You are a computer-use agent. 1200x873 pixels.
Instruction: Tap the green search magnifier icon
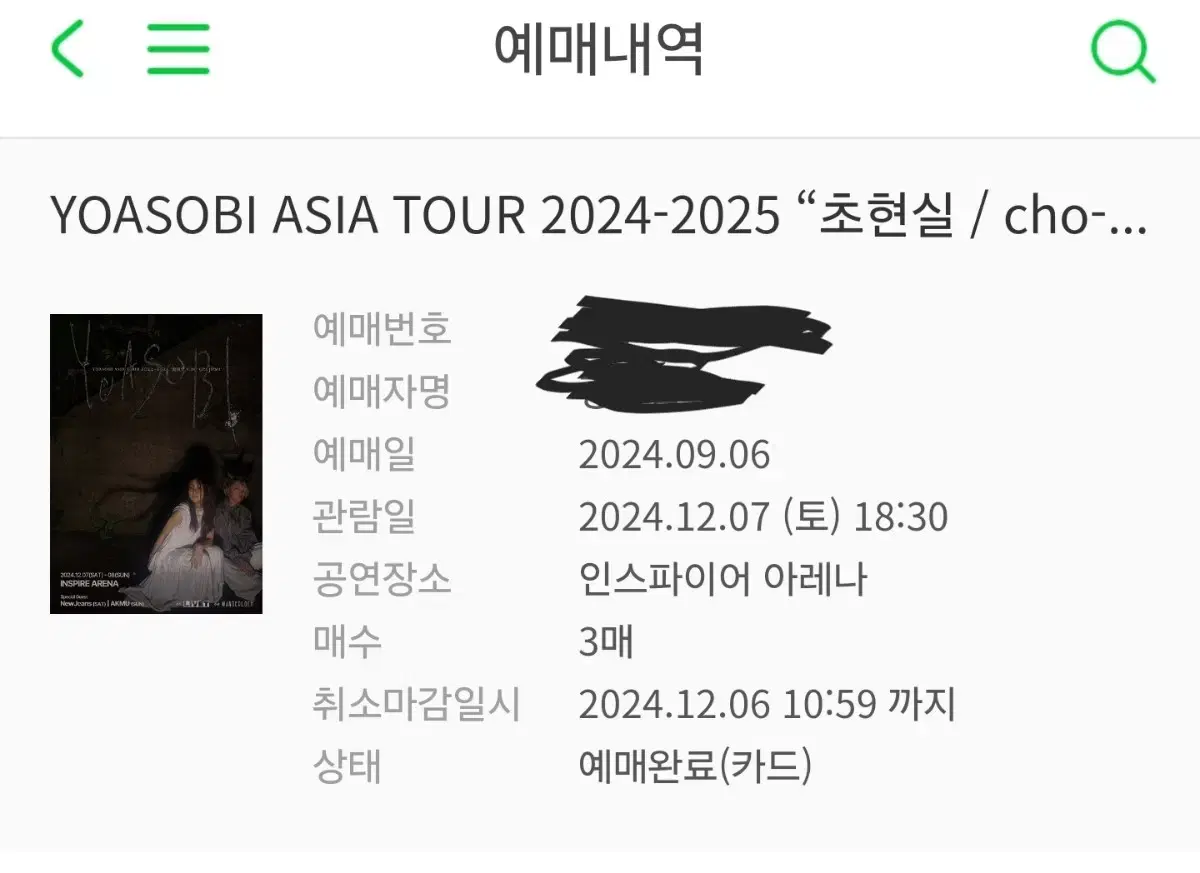[1123, 51]
